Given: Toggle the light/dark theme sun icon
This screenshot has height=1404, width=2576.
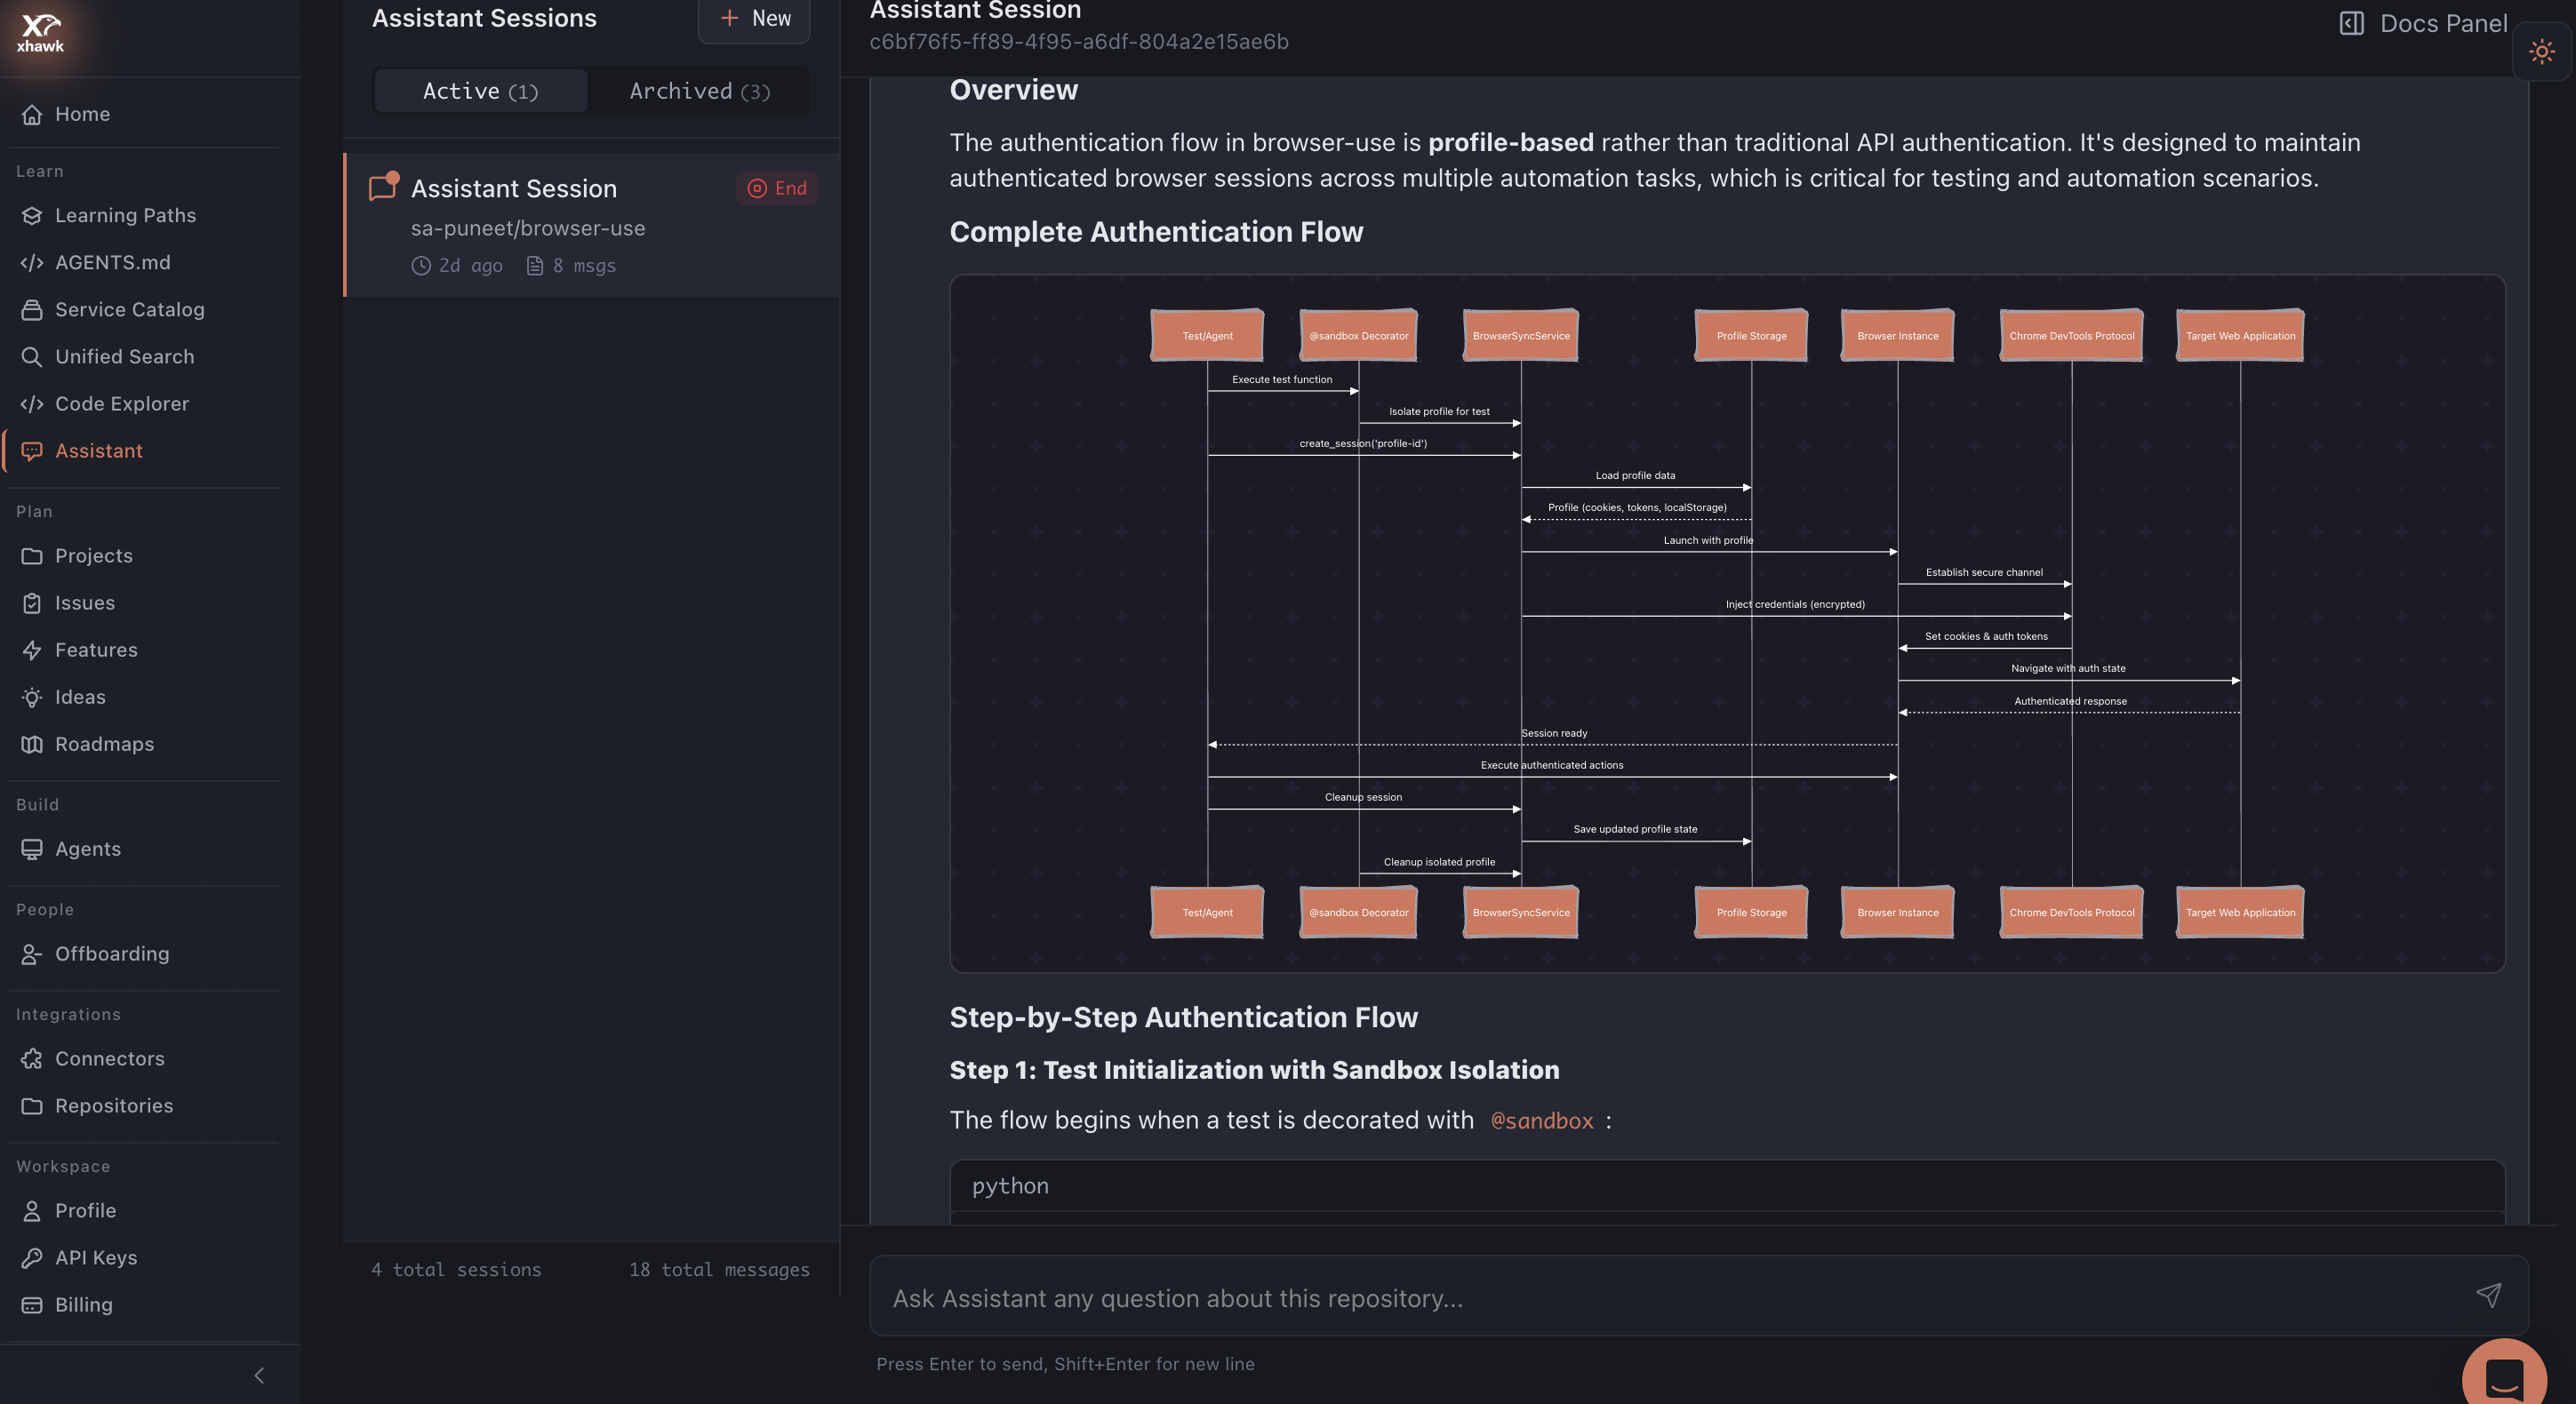Looking at the screenshot, I should click(x=2541, y=52).
